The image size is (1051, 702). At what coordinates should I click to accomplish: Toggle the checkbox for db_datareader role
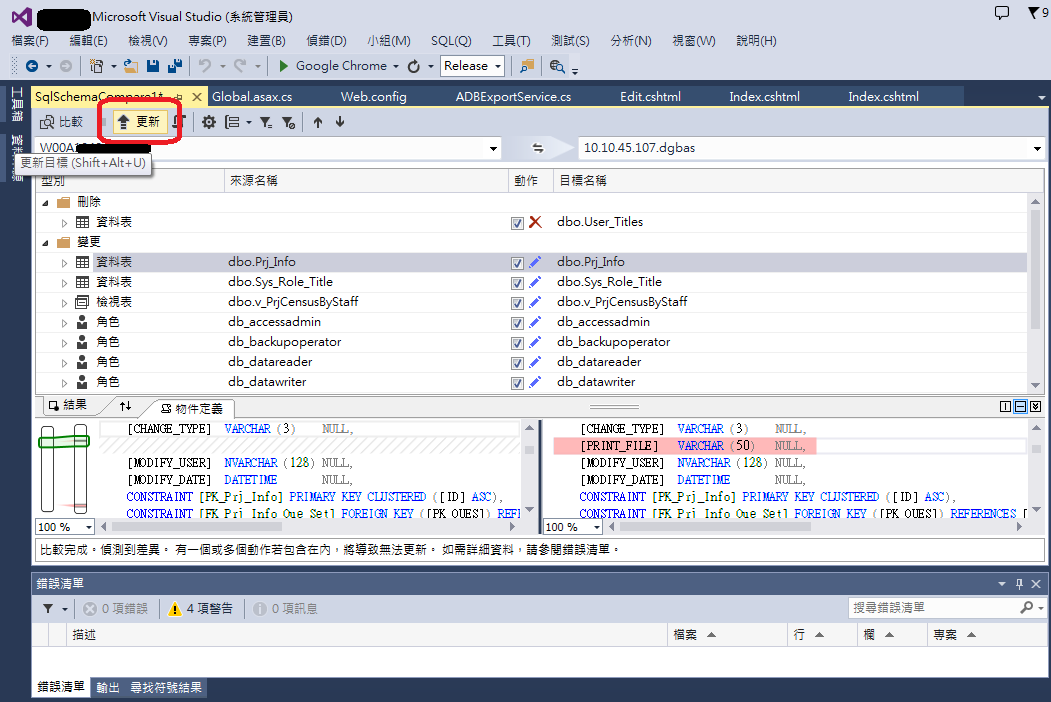[x=515, y=362]
